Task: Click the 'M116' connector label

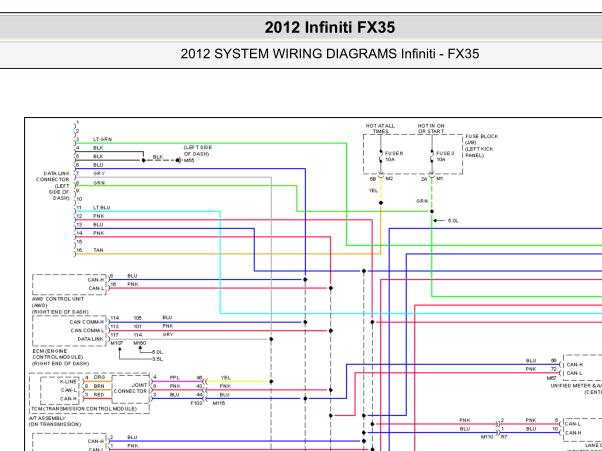Action: click(219, 403)
